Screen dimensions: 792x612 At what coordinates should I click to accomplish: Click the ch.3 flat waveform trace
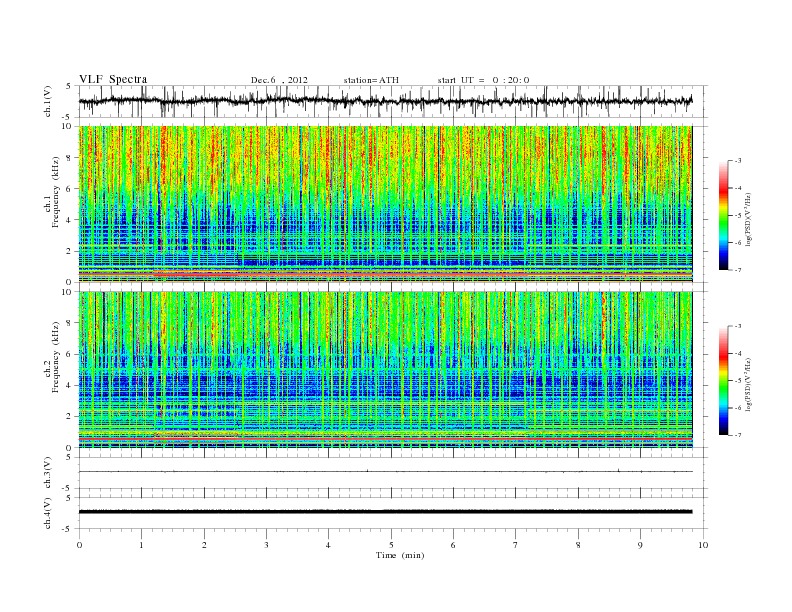coord(385,472)
